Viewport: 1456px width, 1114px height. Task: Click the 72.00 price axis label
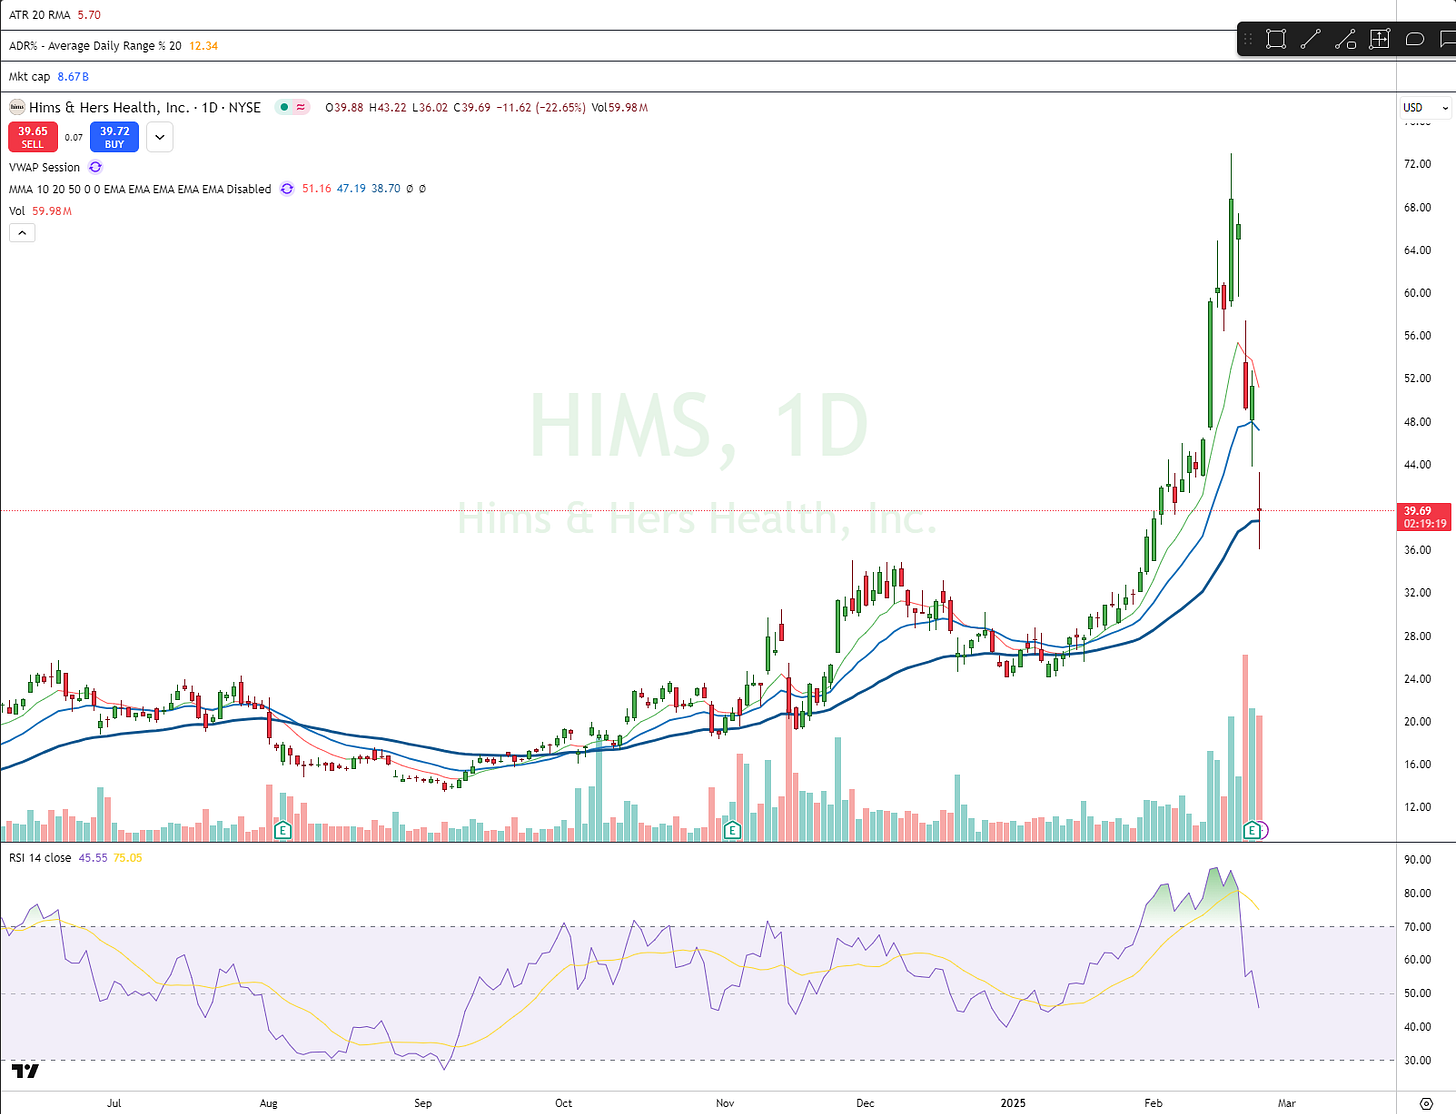[x=1417, y=164]
